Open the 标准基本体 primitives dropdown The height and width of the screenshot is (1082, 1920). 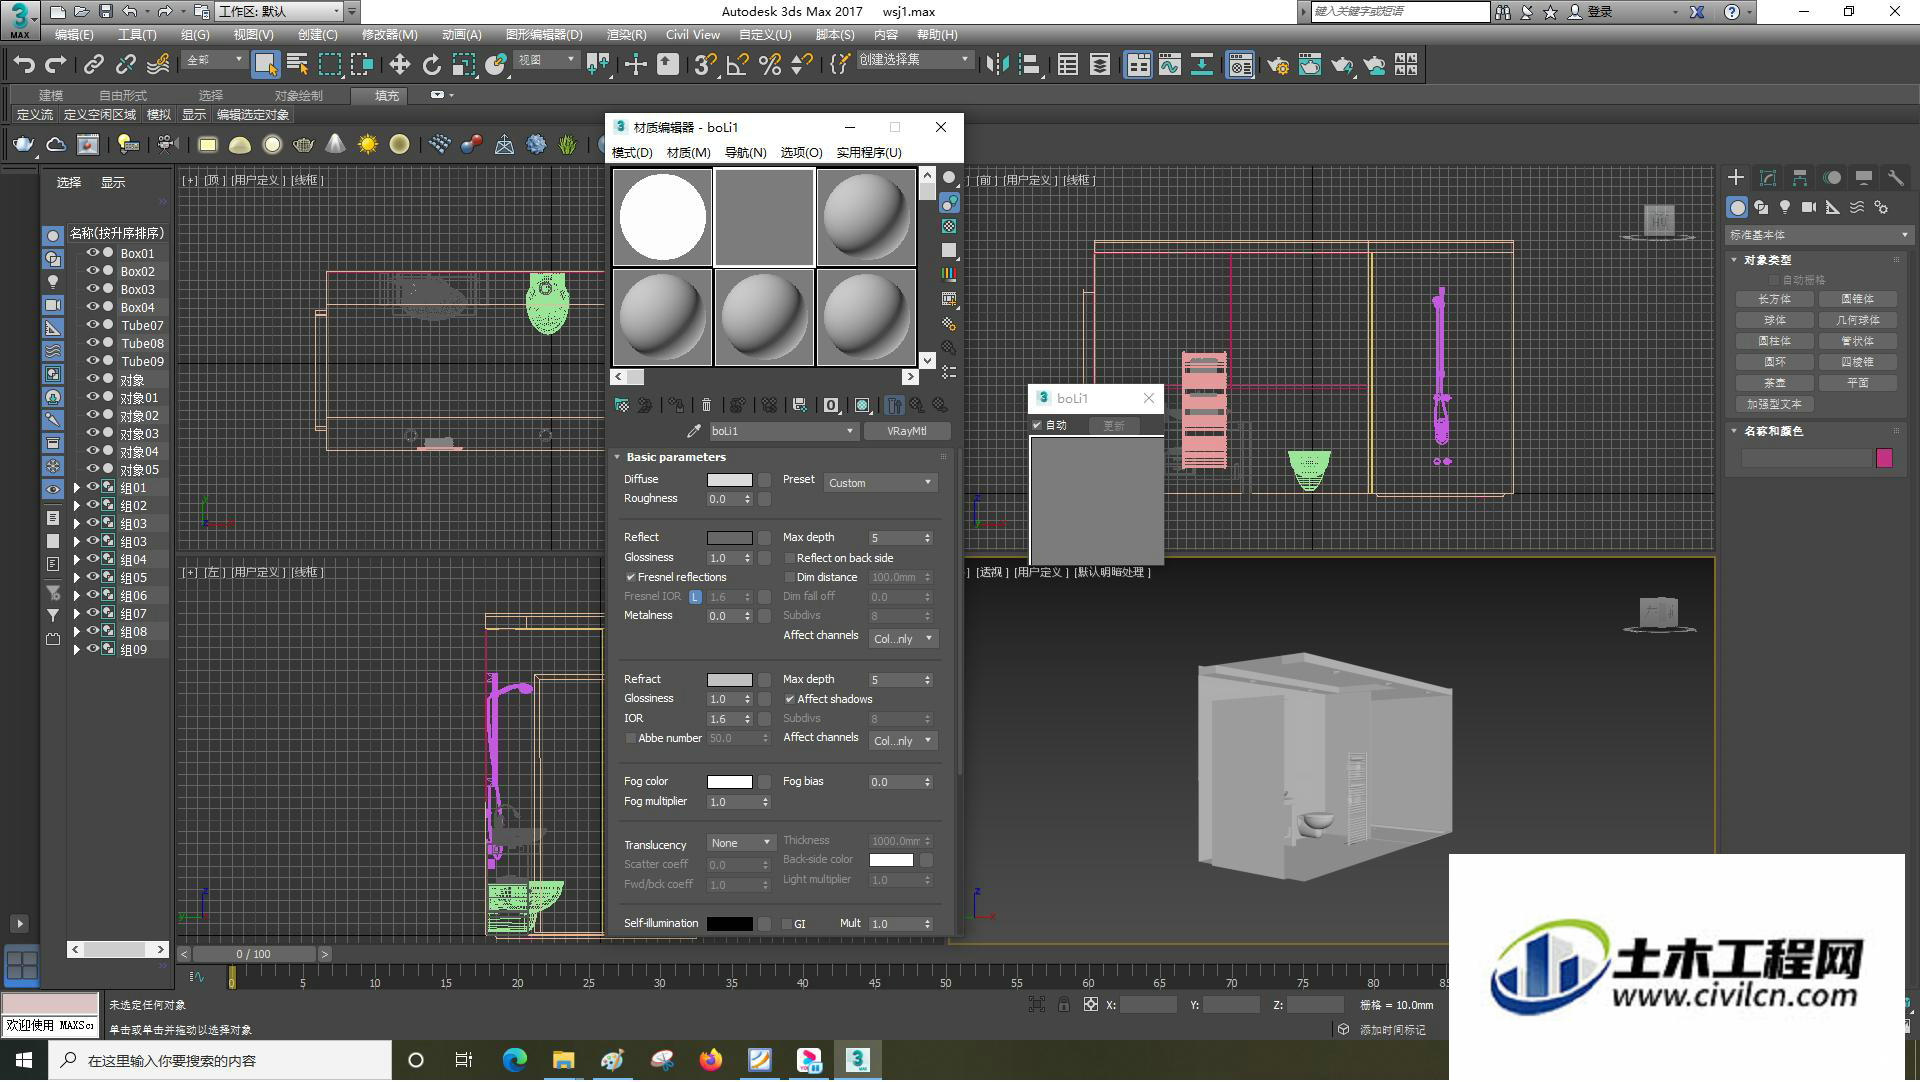click(1818, 235)
